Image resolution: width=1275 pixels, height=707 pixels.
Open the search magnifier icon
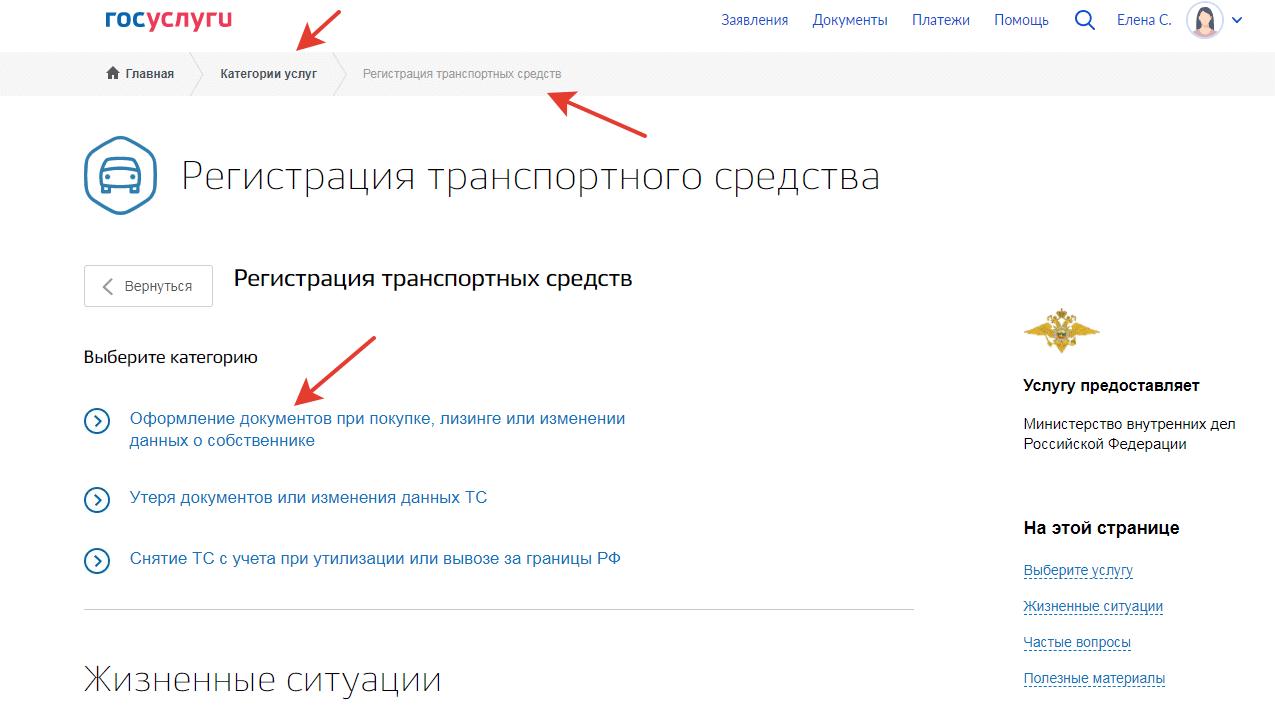coord(1084,20)
